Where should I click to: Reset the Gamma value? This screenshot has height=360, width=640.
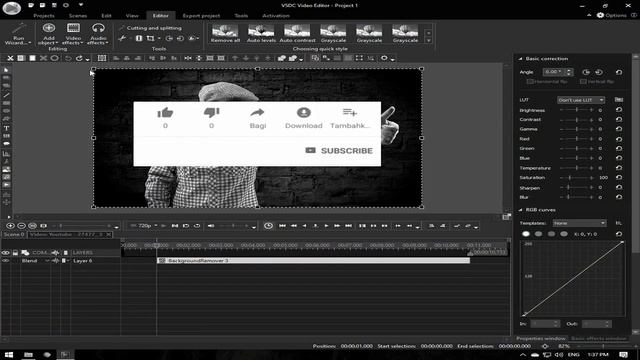[619, 129]
